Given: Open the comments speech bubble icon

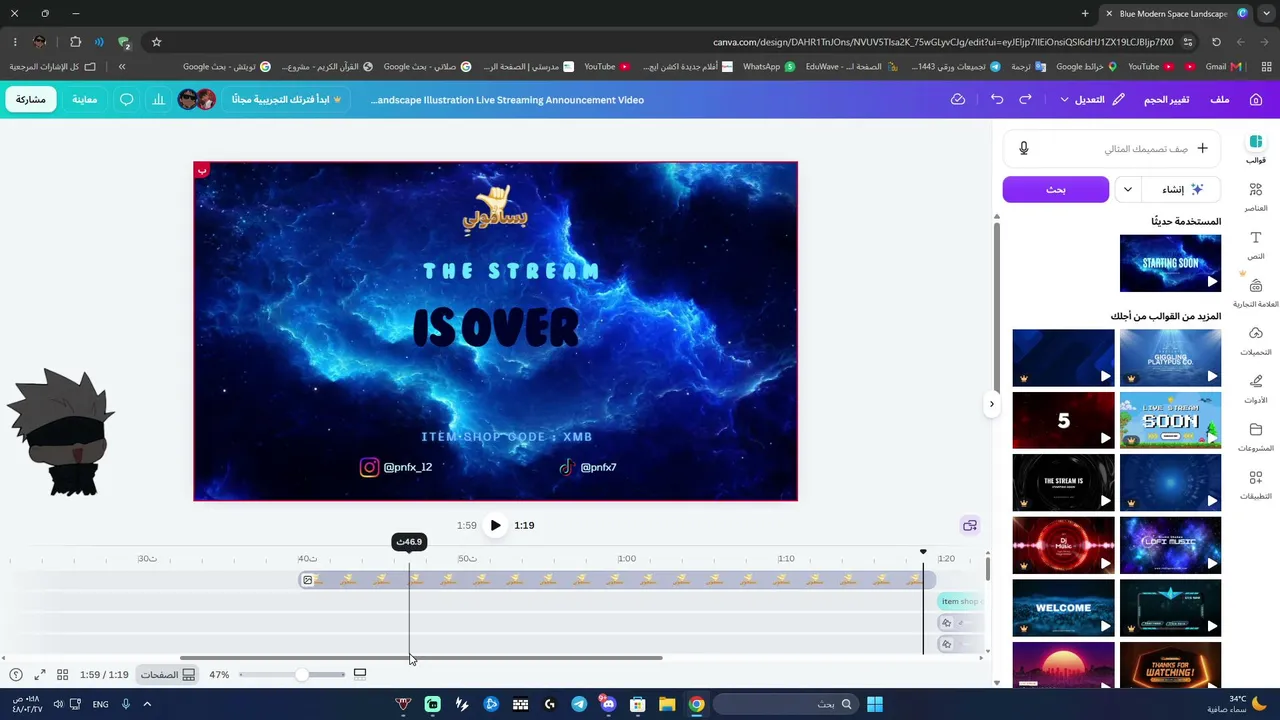Looking at the screenshot, I should point(127,100).
